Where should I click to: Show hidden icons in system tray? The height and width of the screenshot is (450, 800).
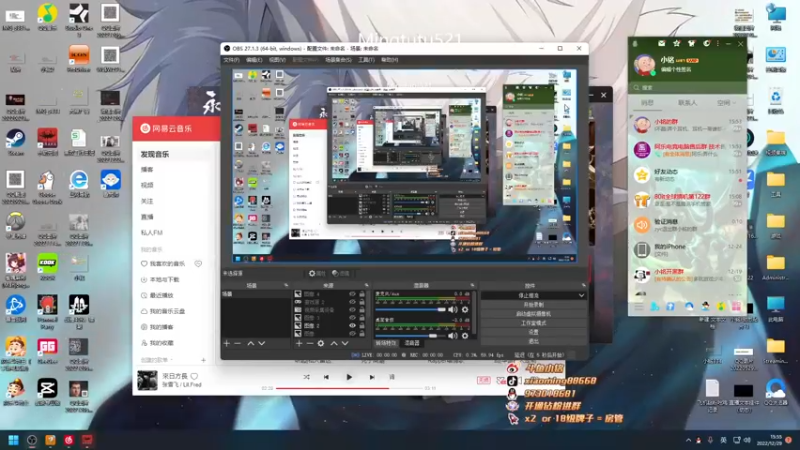click(x=688, y=440)
